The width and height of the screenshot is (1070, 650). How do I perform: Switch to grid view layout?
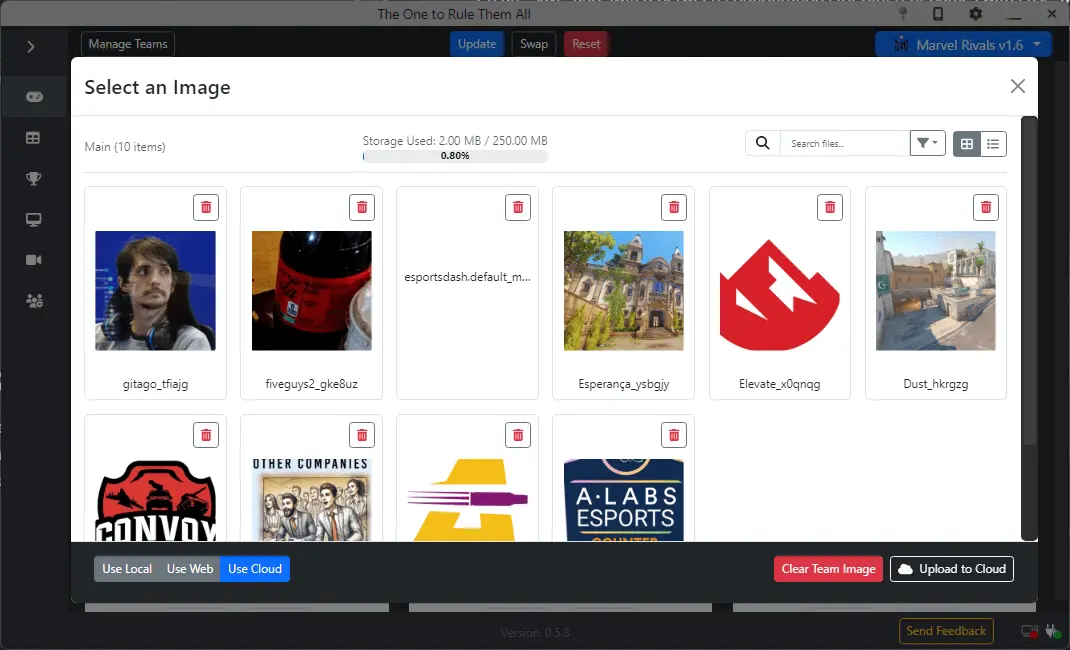coord(966,144)
